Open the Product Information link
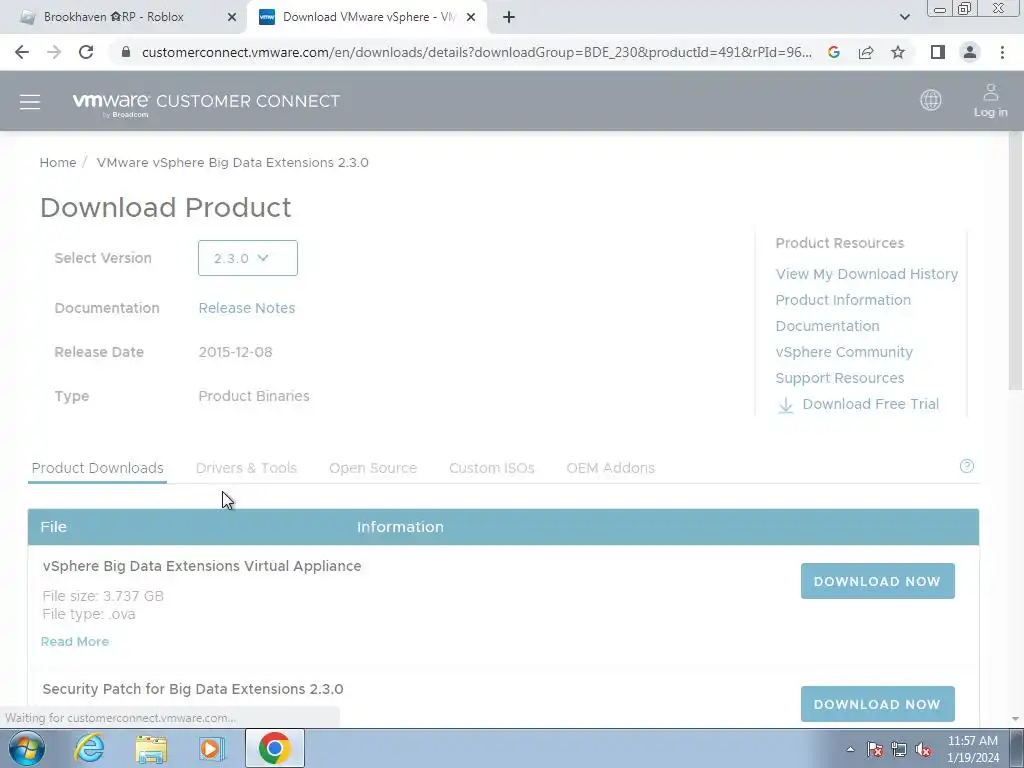 [x=843, y=300]
